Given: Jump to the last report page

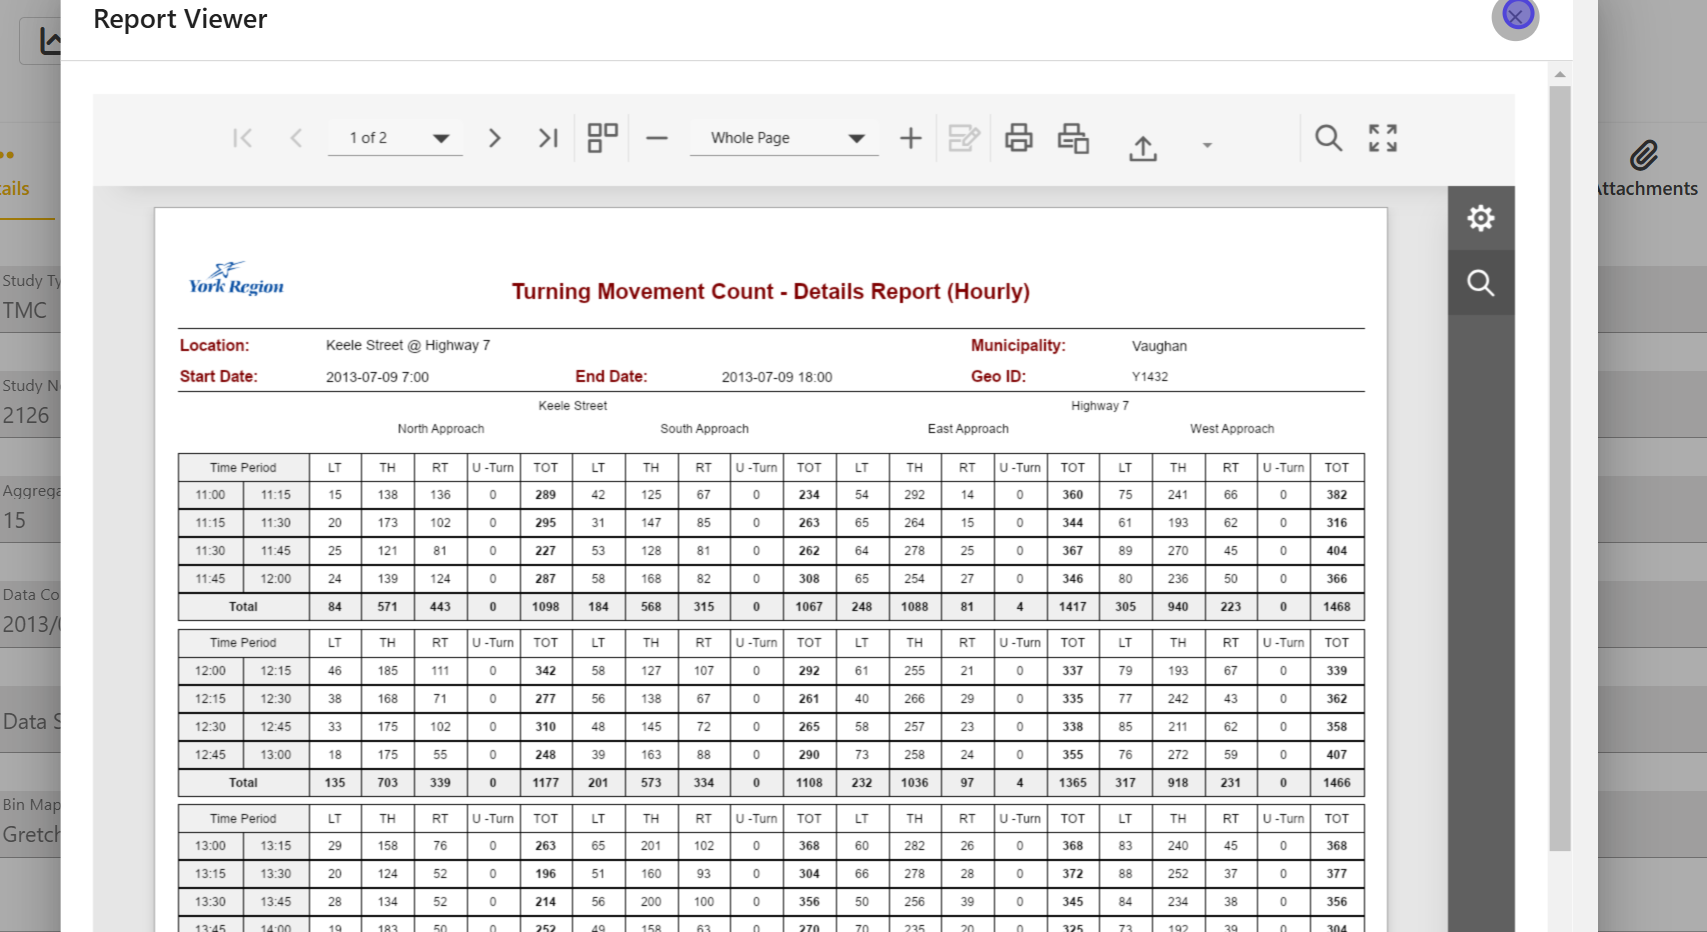Looking at the screenshot, I should 548,138.
